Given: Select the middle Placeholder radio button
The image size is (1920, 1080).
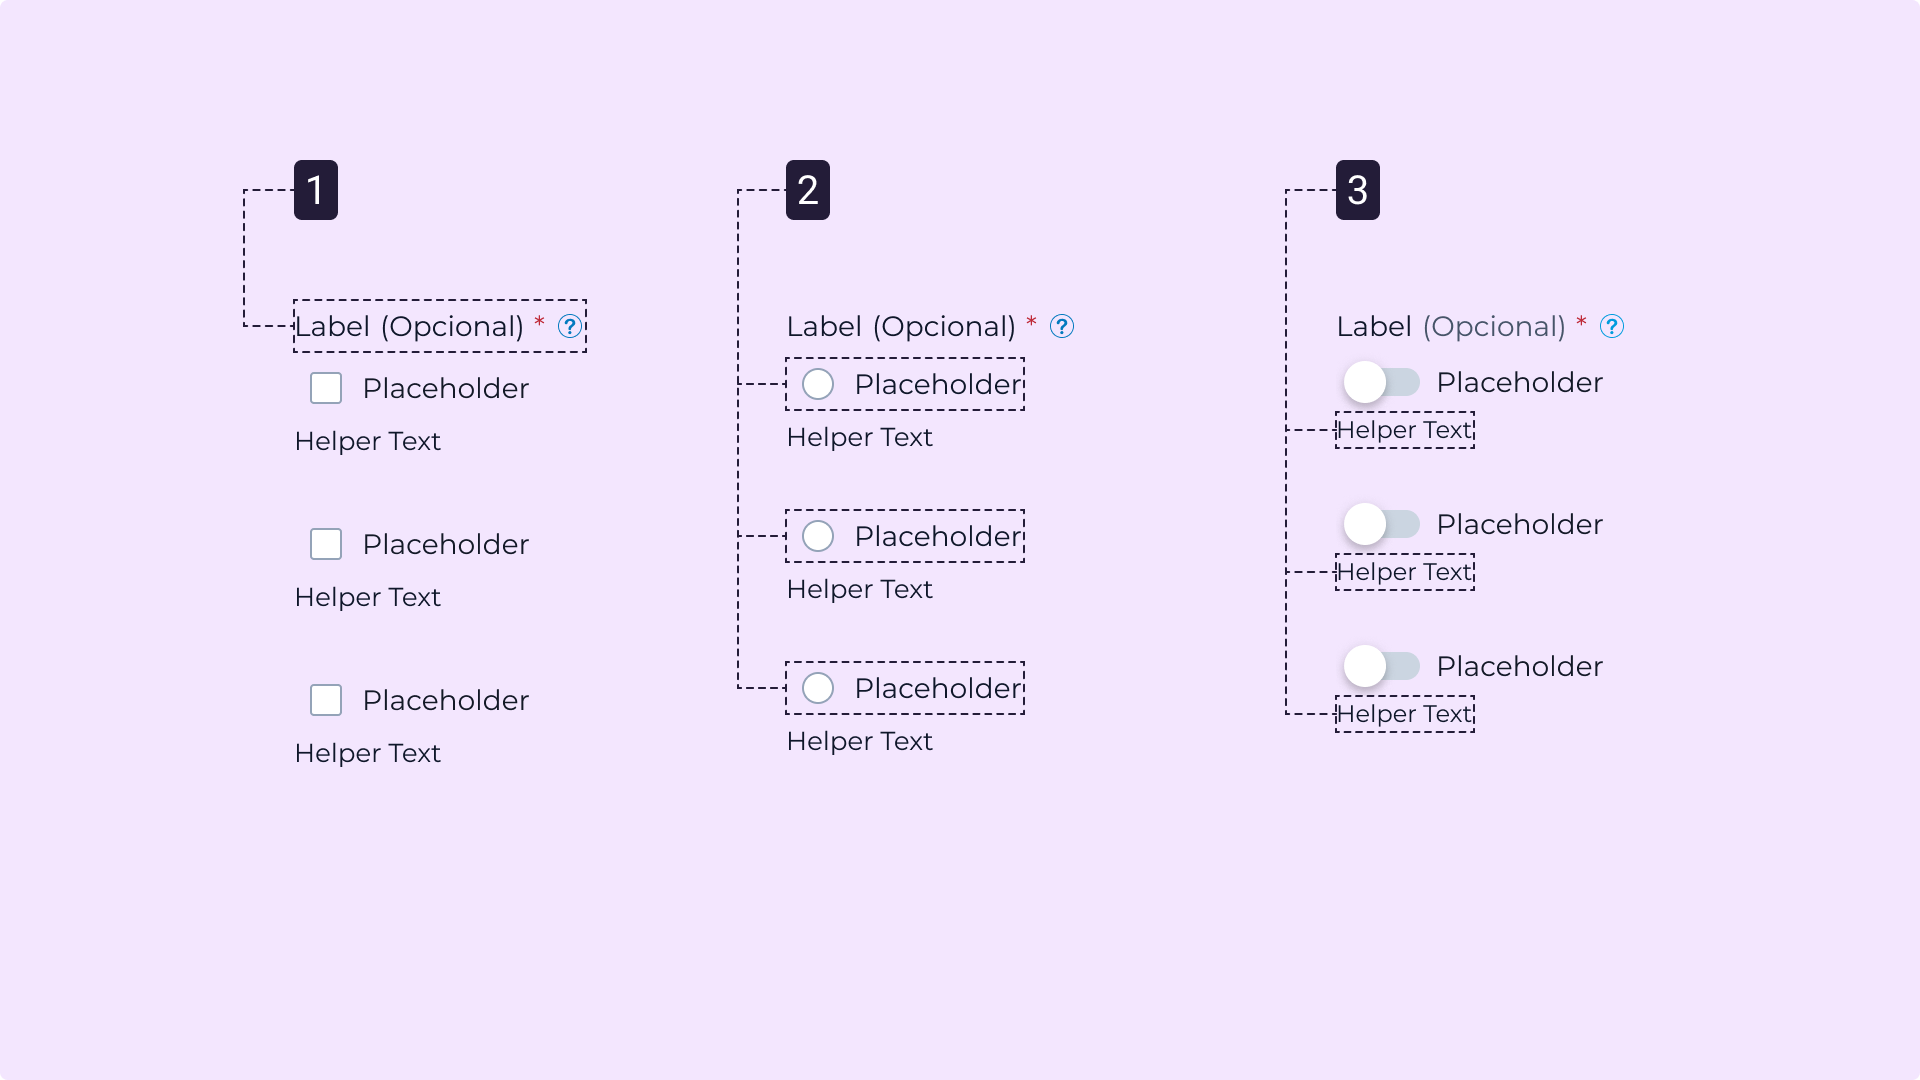Looking at the screenshot, I should coord(818,536).
